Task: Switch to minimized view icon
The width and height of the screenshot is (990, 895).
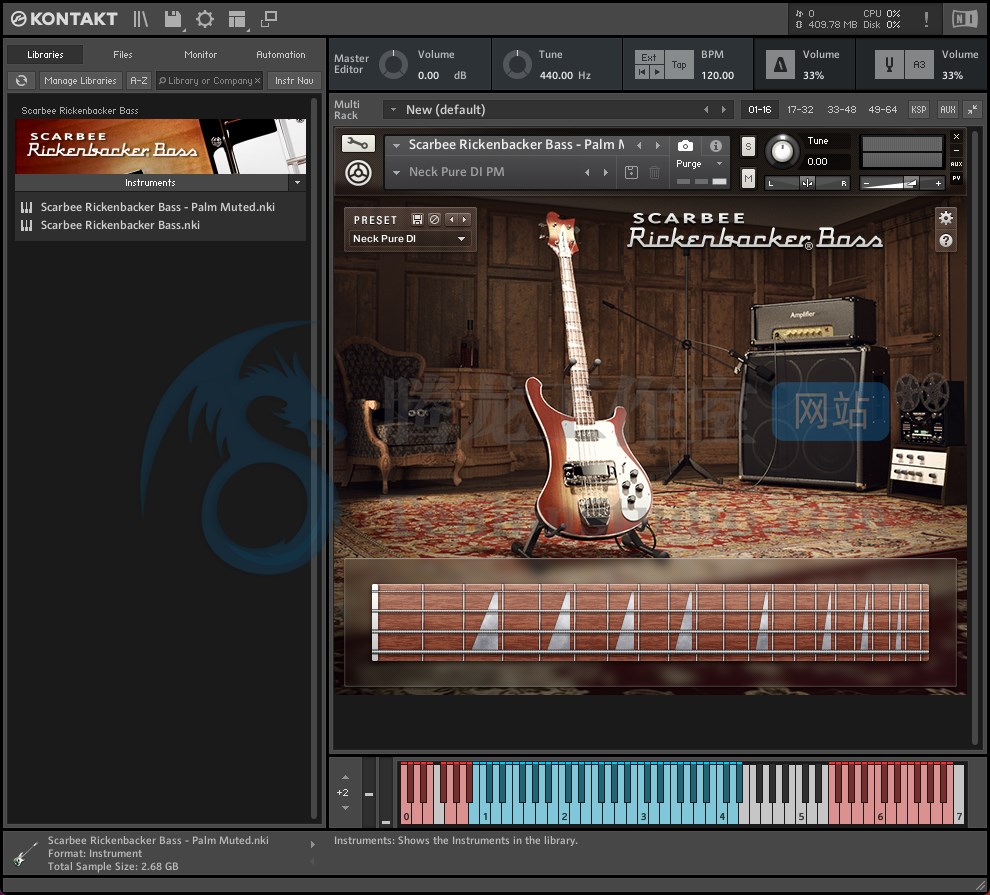Action: pyautogui.click(x=269, y=19)
